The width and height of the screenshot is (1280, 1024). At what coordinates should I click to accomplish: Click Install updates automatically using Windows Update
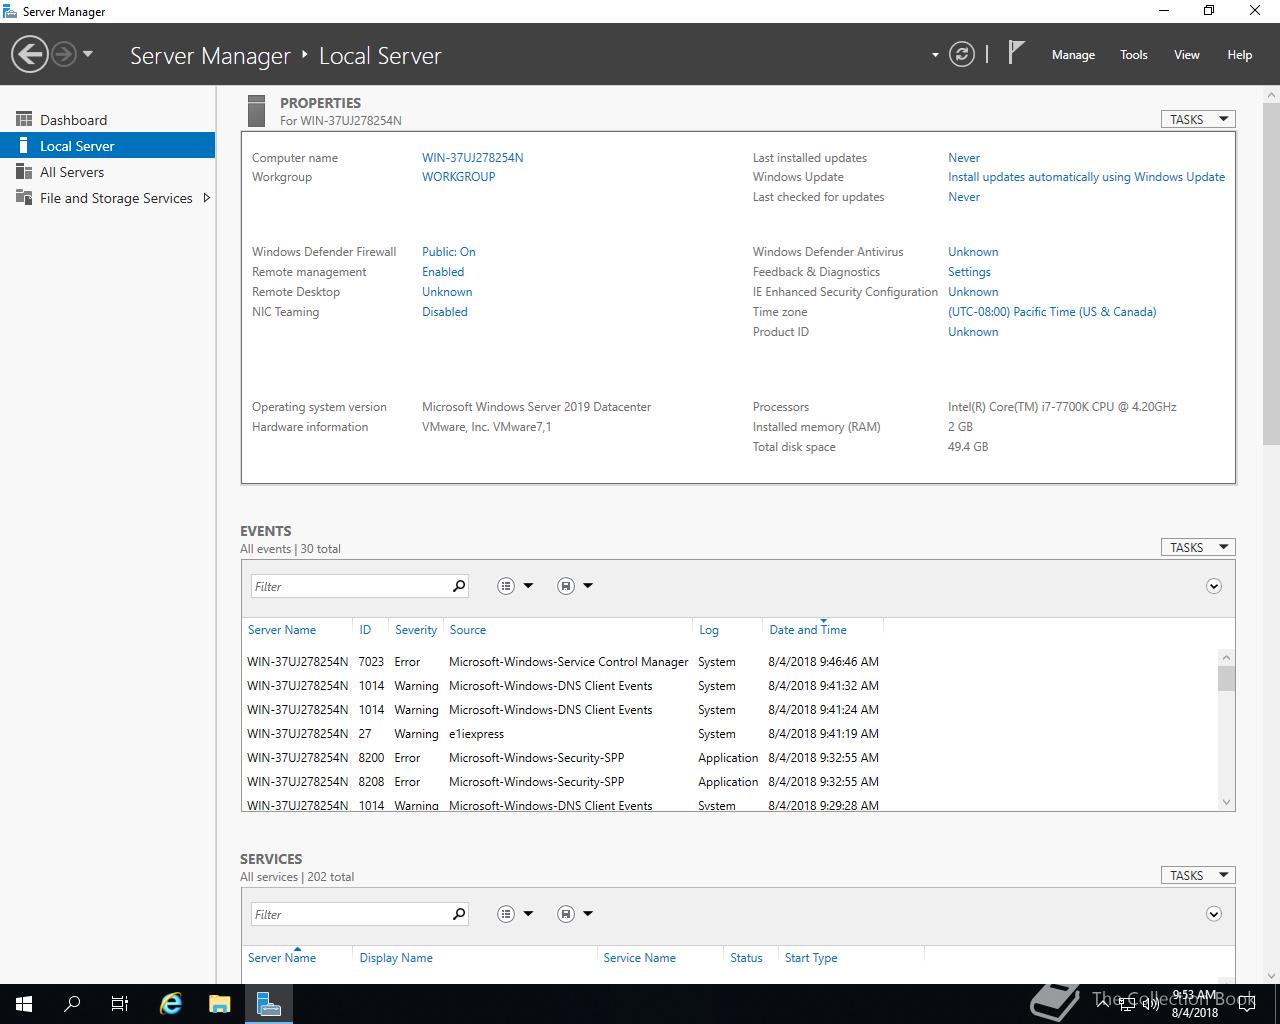tap(1086, 177)
